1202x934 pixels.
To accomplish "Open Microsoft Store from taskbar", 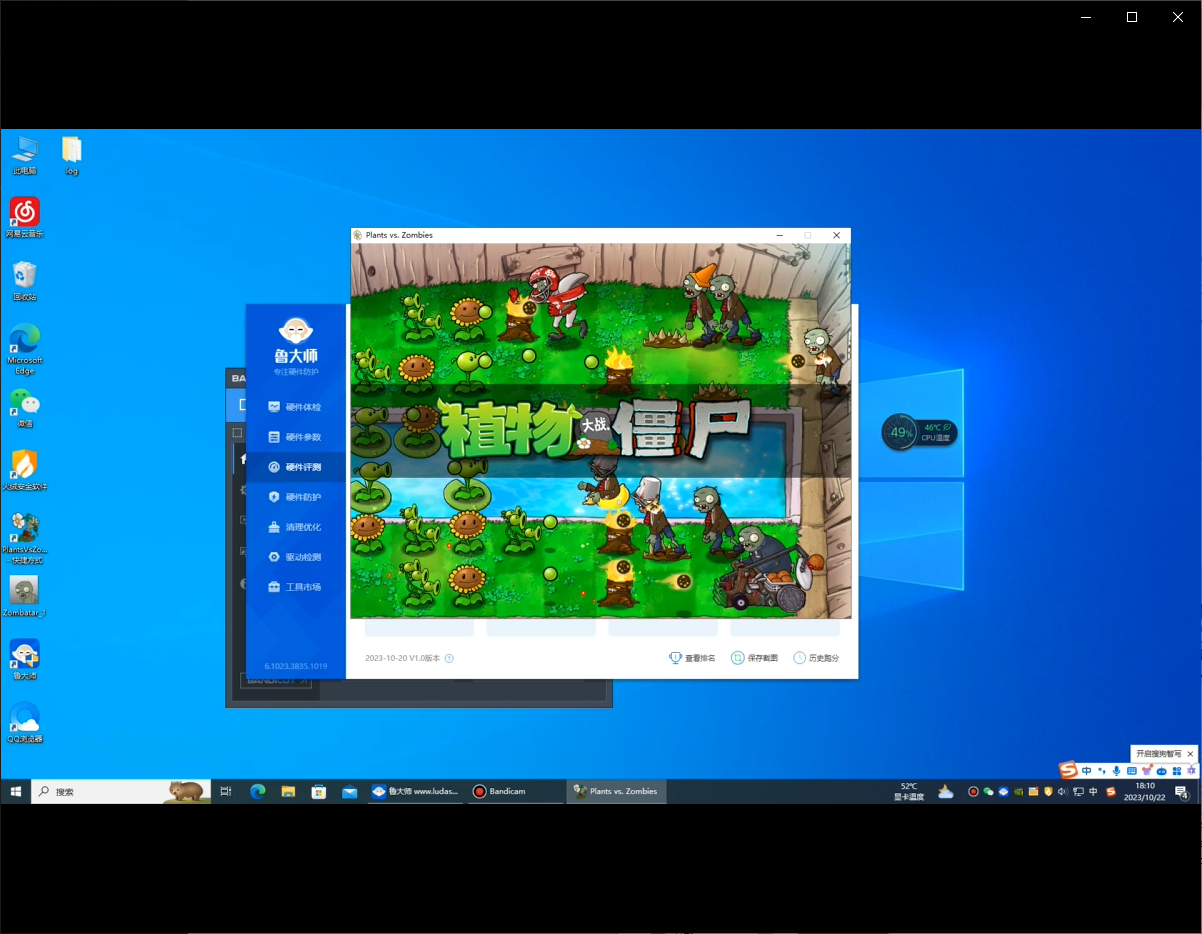I will coord(319,791).
